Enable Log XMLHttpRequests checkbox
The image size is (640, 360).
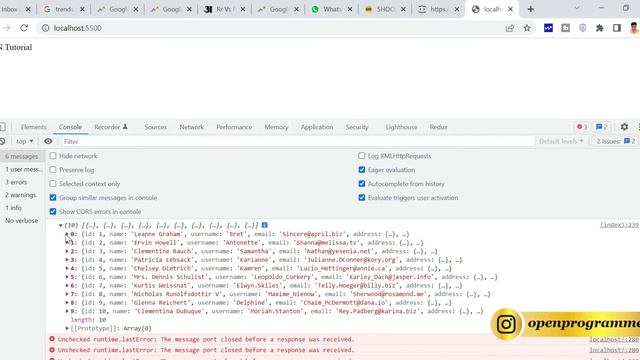coord(362,156)
